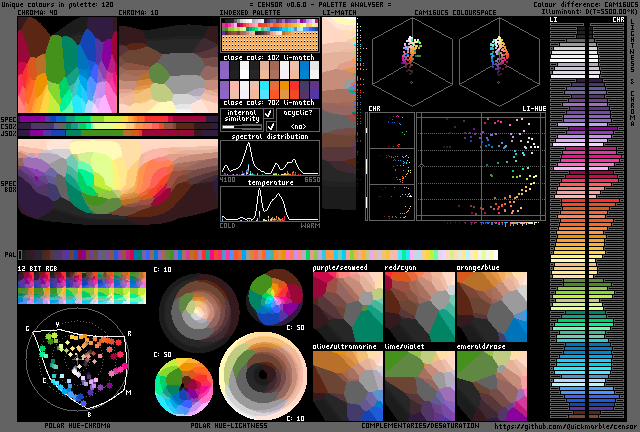Image resolution: width=640 pixels, height=432 pixels.
Task: Toggle the upper internal similarity checkbox
Action: pyautogui.click(x=269, y=115)
